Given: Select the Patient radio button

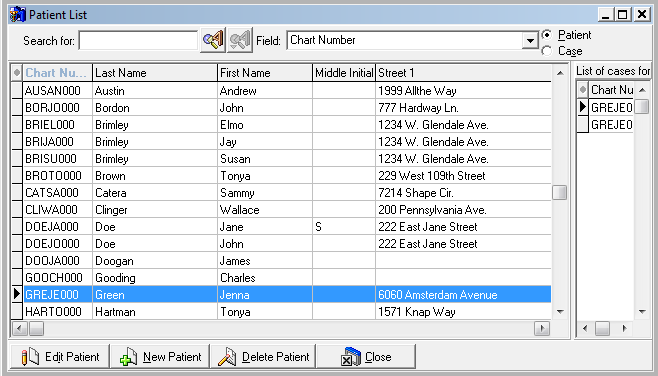Looking at the screenshot, I should click(547, 35).
